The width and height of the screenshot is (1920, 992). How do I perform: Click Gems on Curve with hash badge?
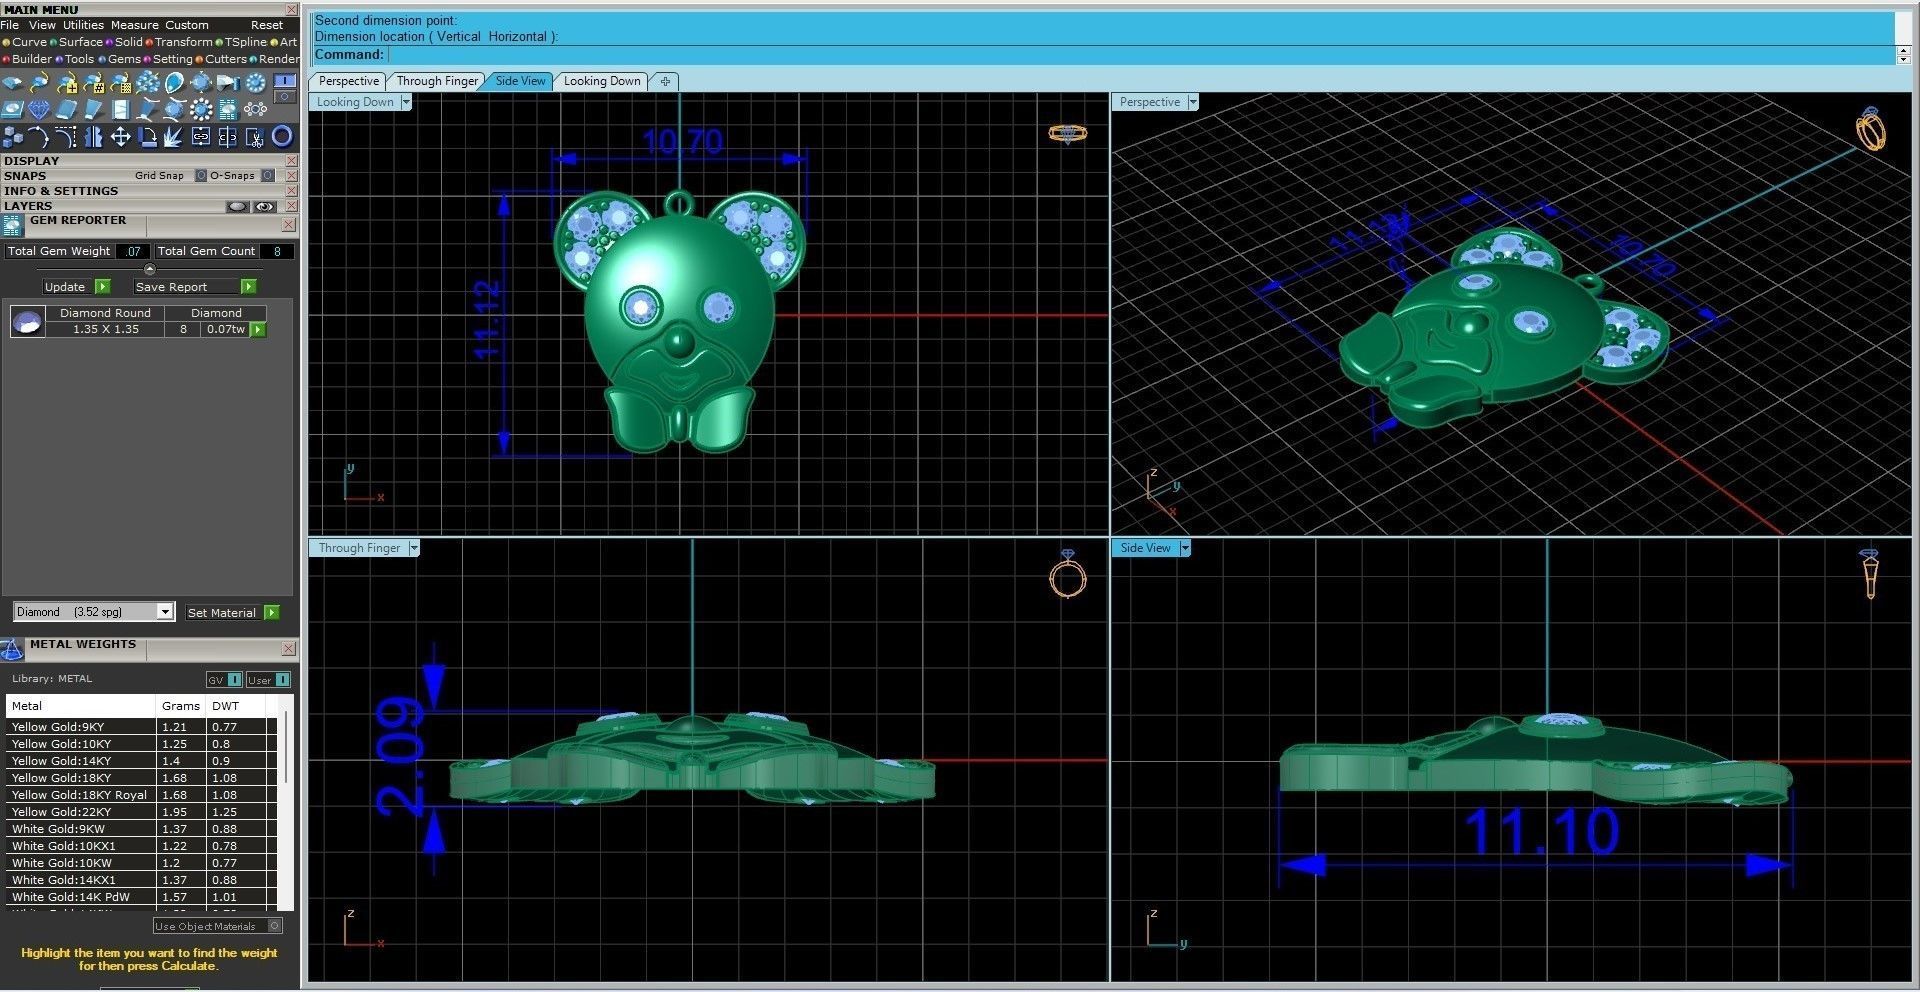[93, 82]
